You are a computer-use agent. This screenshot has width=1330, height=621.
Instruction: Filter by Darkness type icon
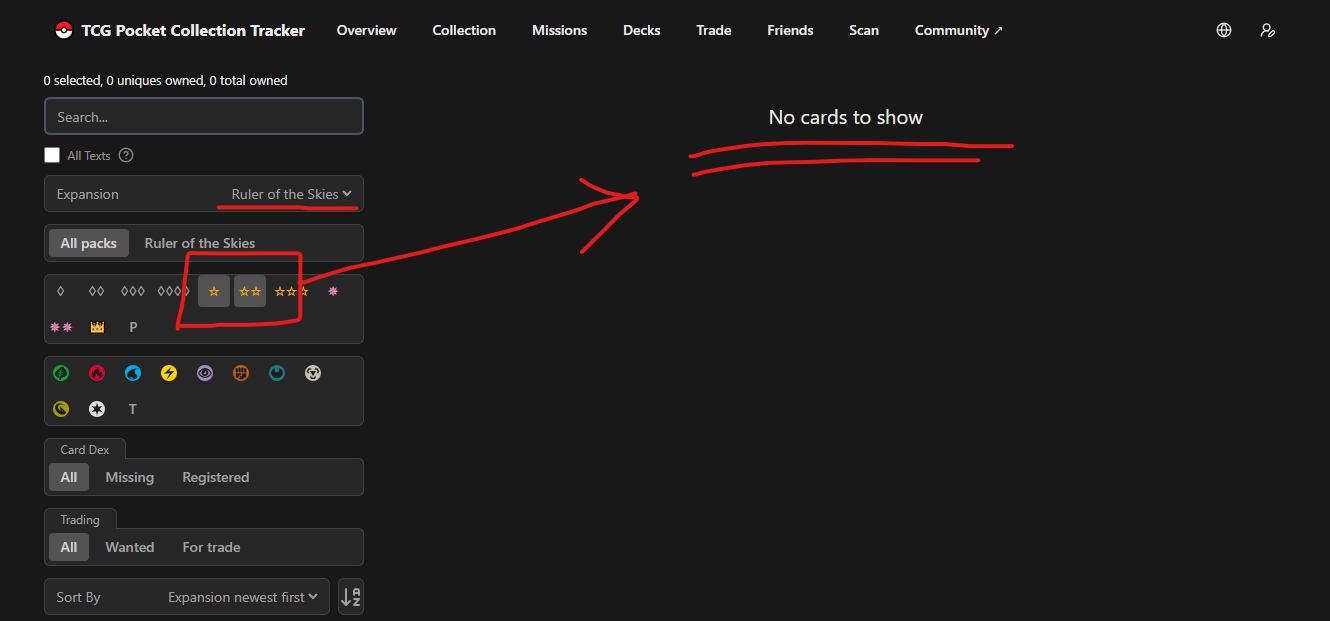pos(277,373)
